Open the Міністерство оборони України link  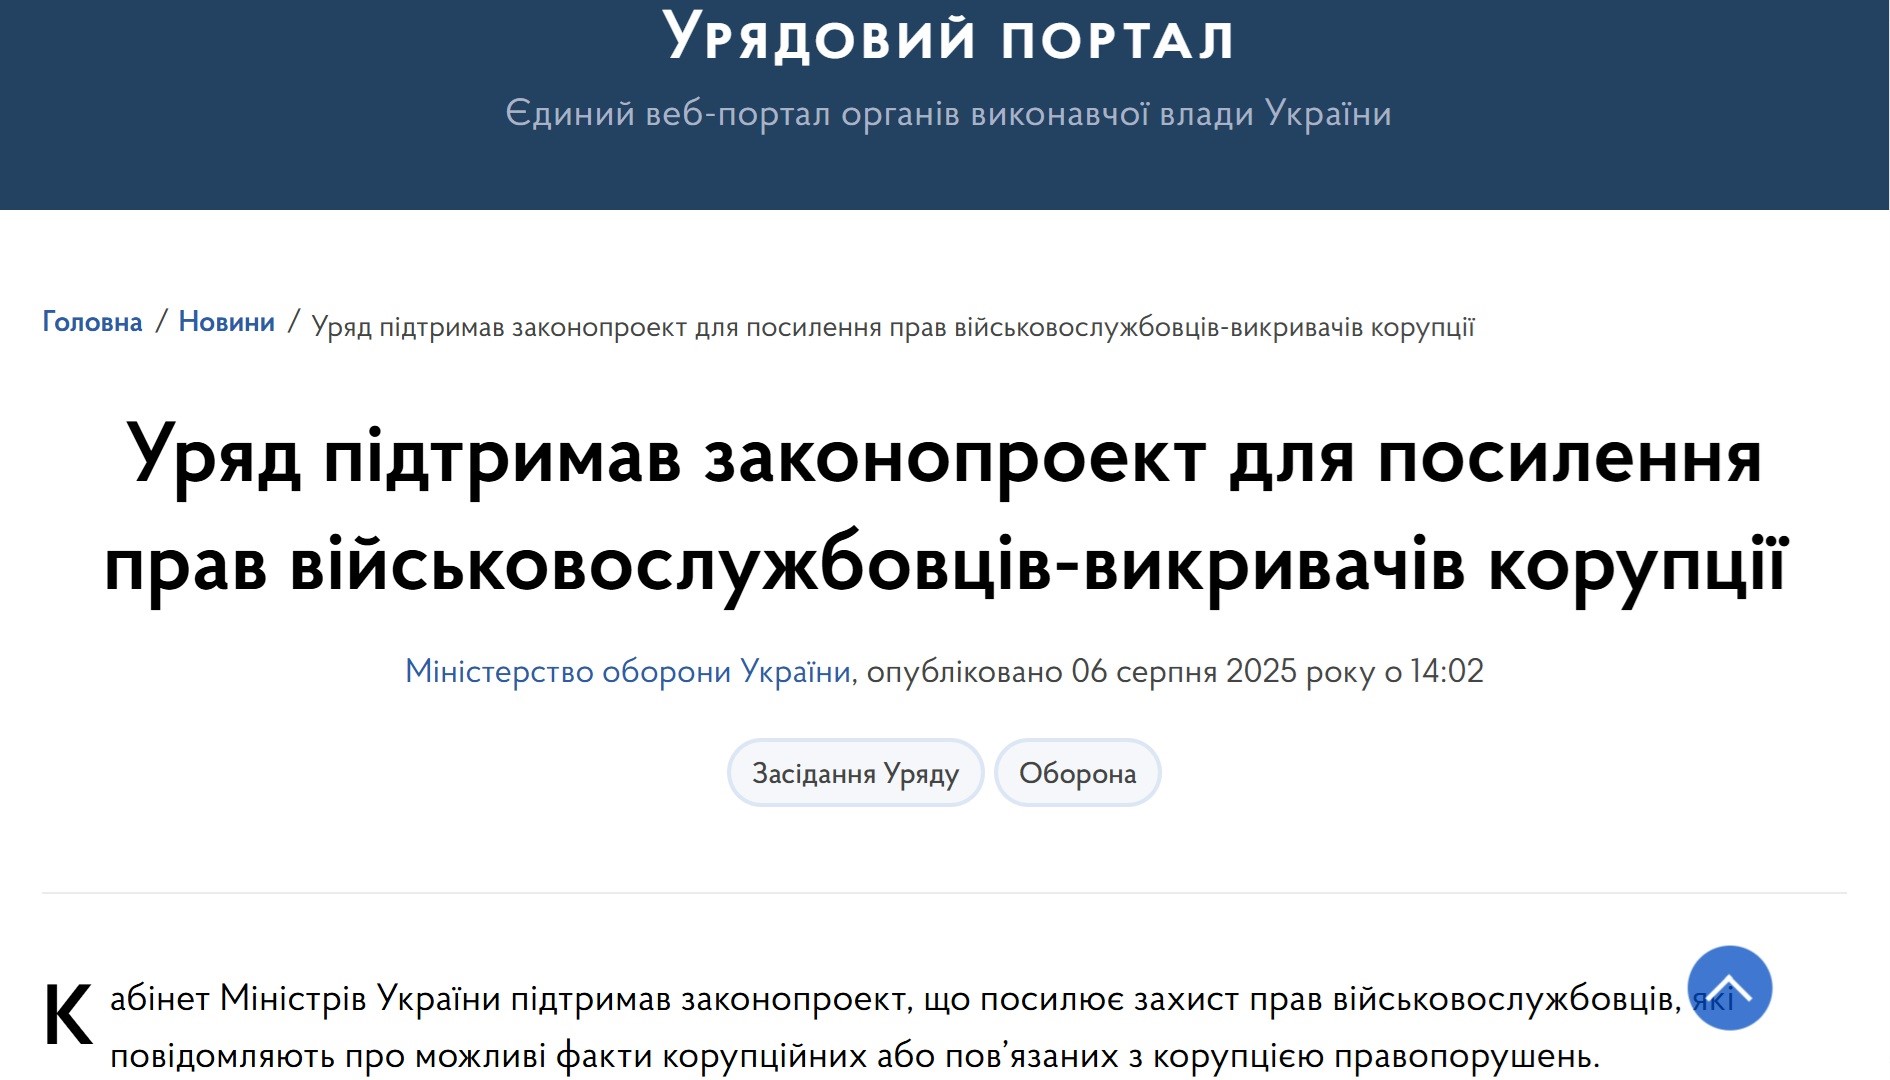coord(627,671)
